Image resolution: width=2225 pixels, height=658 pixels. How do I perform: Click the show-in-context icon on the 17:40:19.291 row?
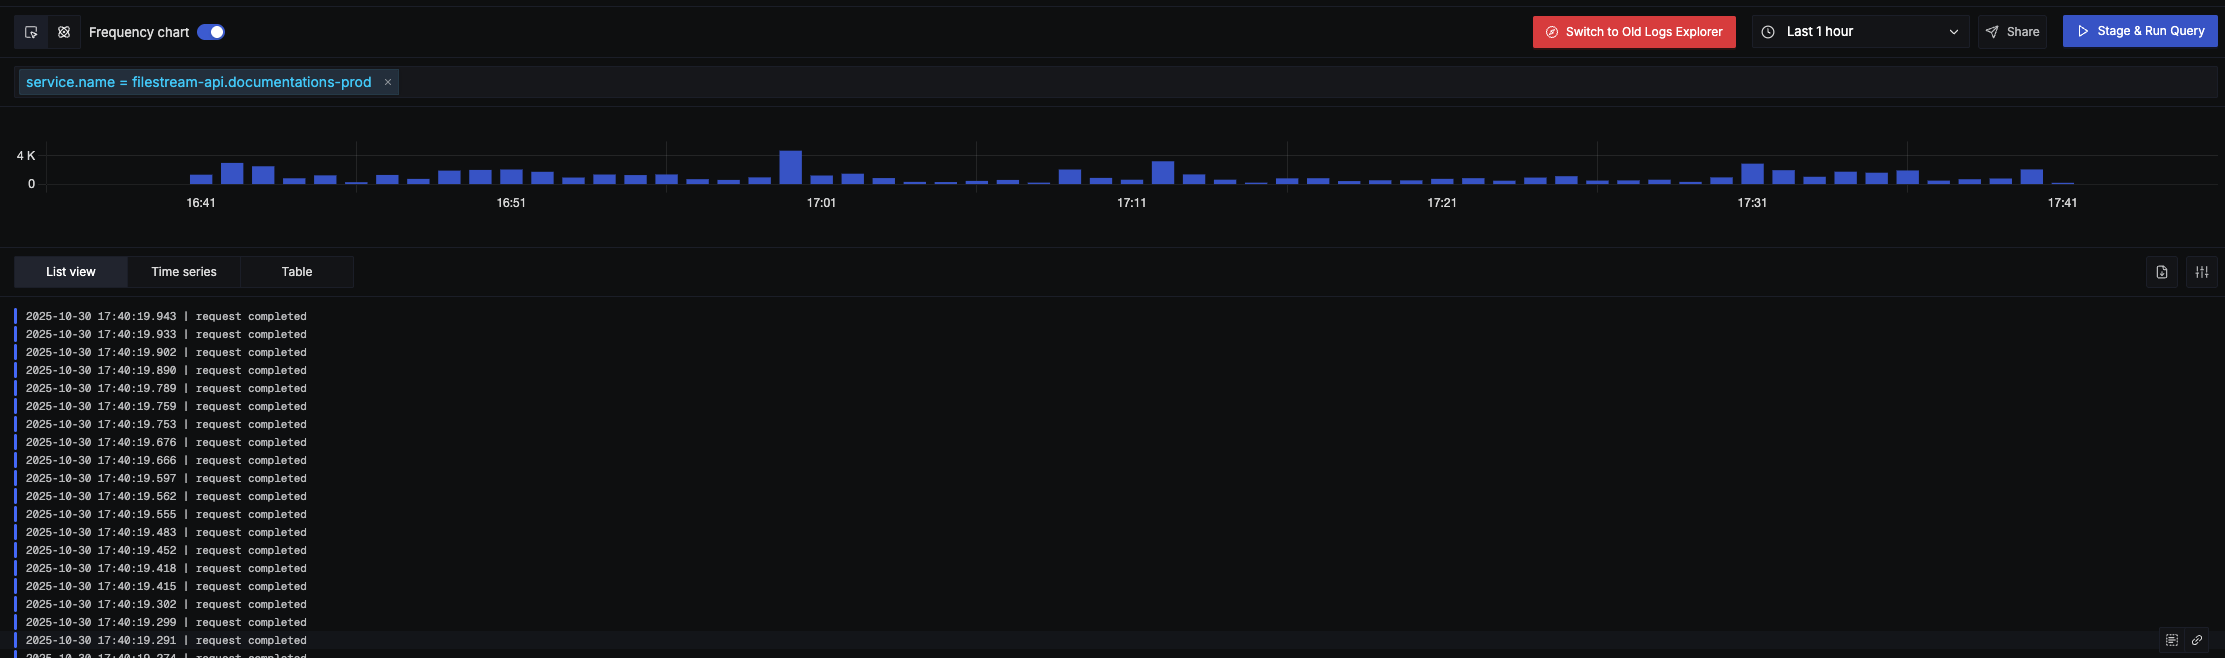coord(2172,640)
